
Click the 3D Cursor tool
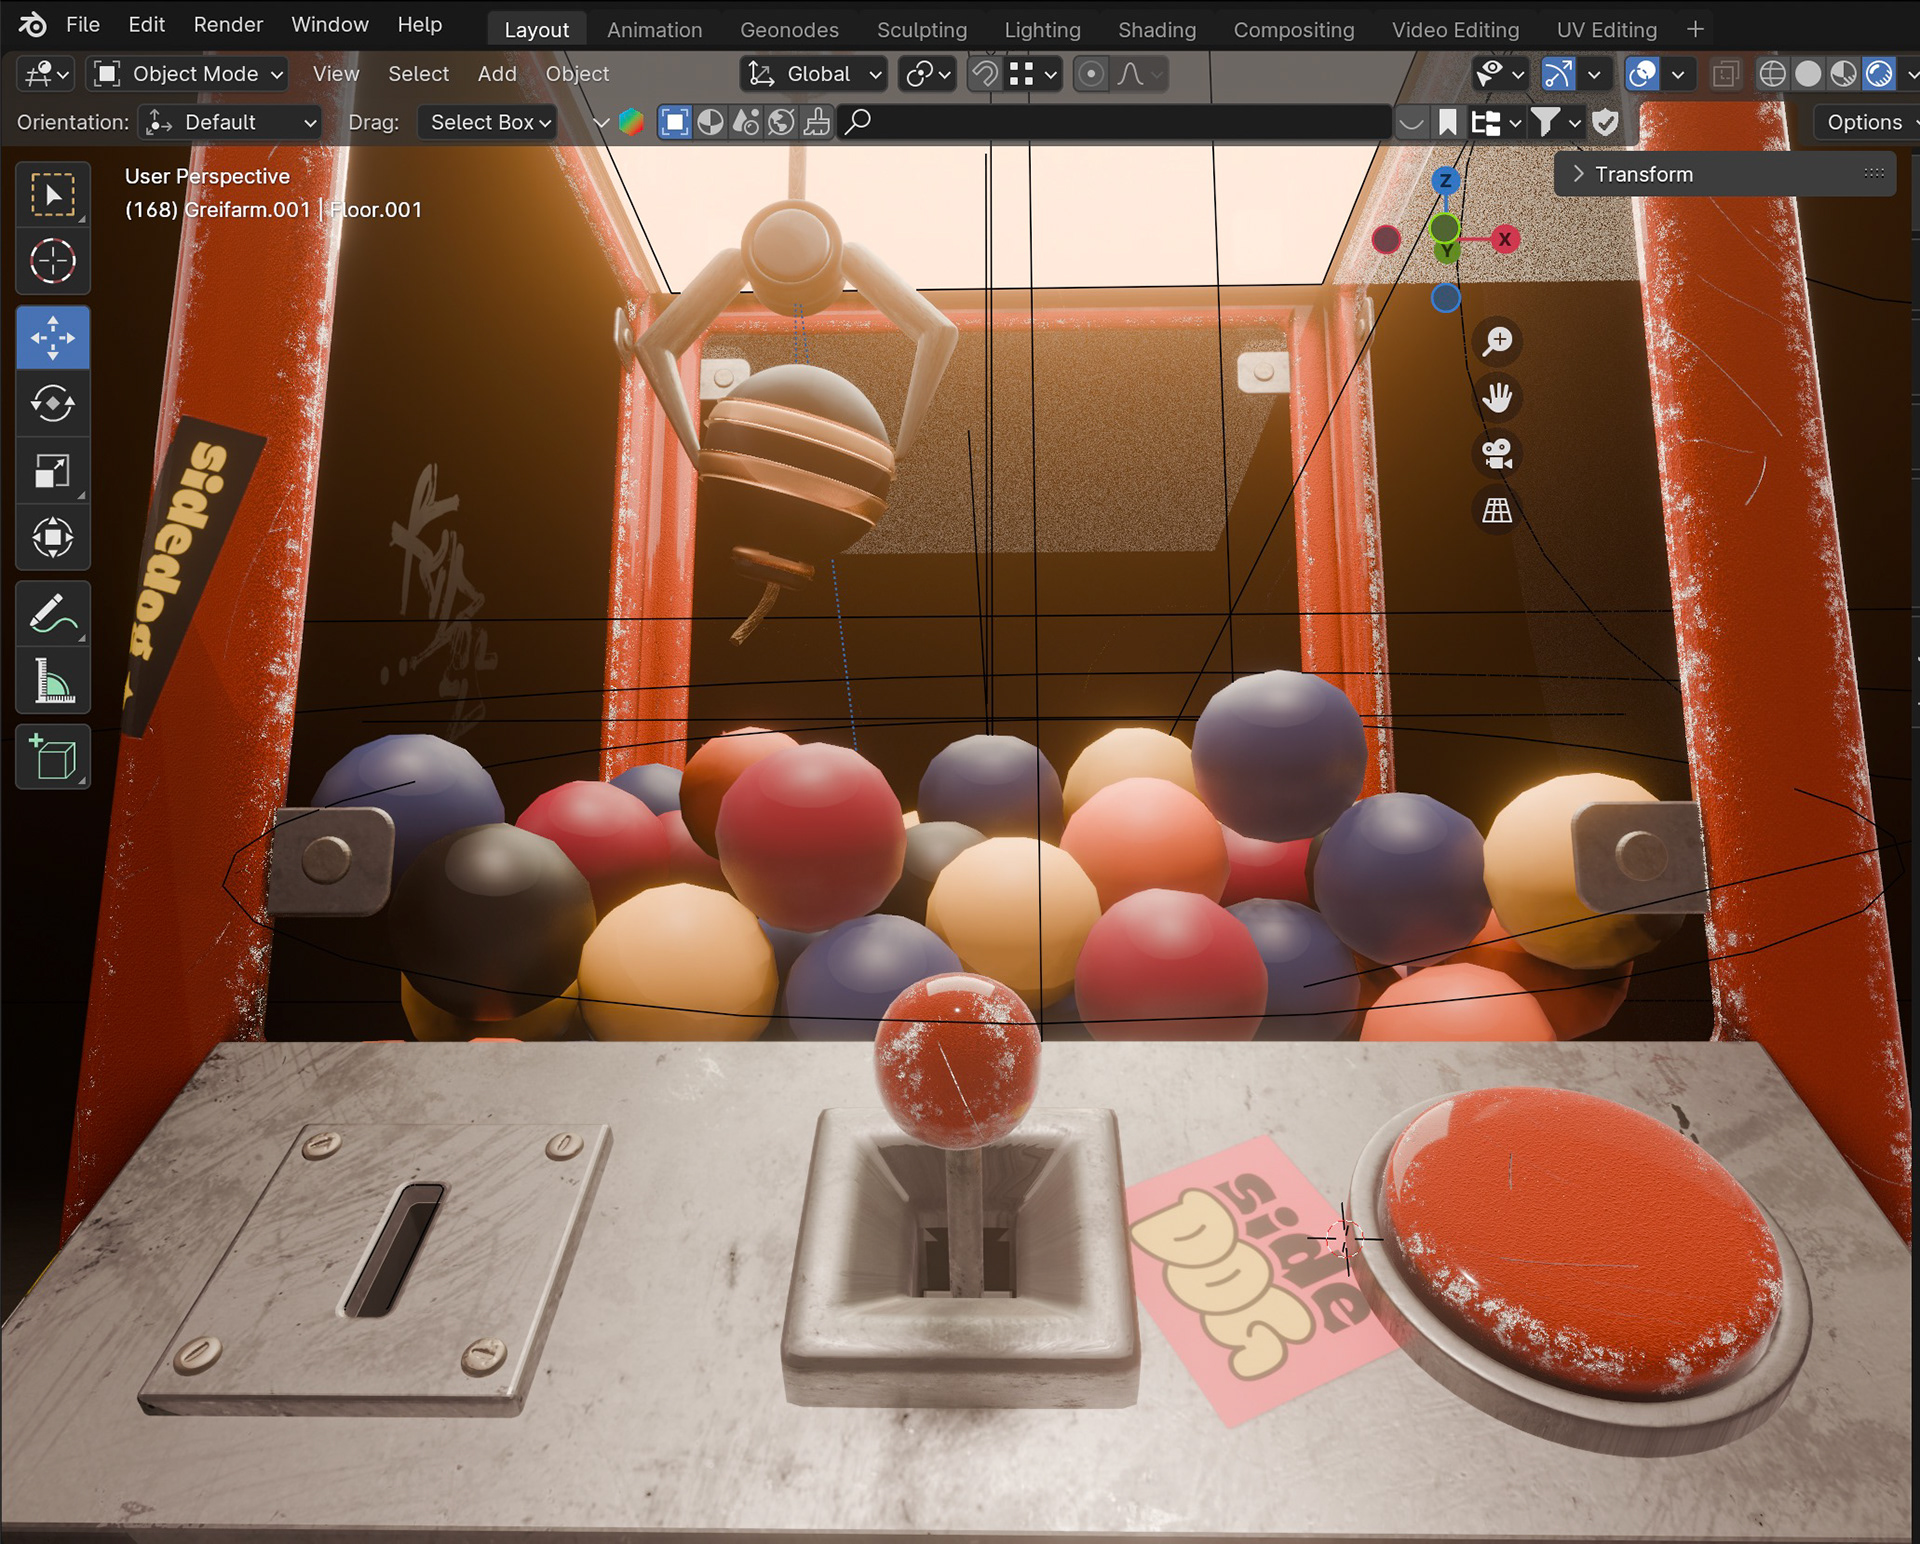pyautogui.click(x=53, y=262)
